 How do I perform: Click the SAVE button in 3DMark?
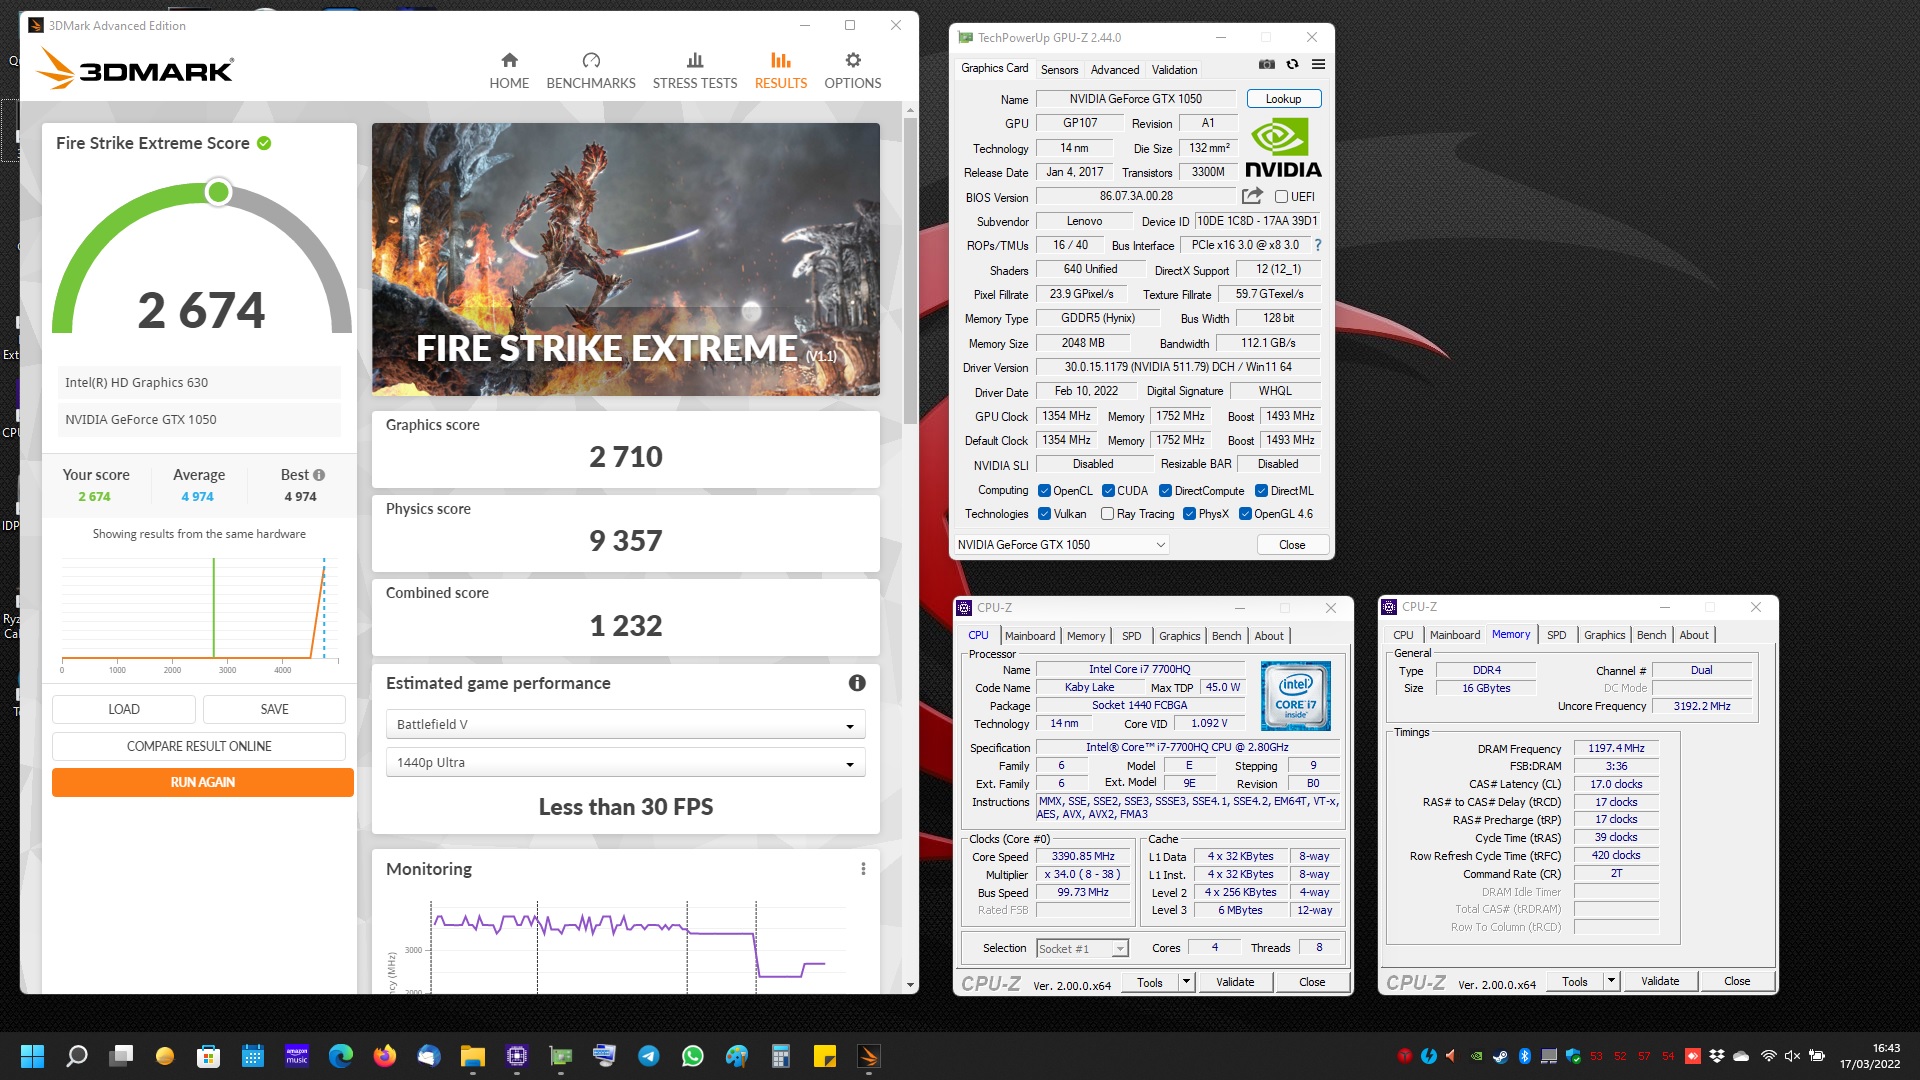point(274,709)
